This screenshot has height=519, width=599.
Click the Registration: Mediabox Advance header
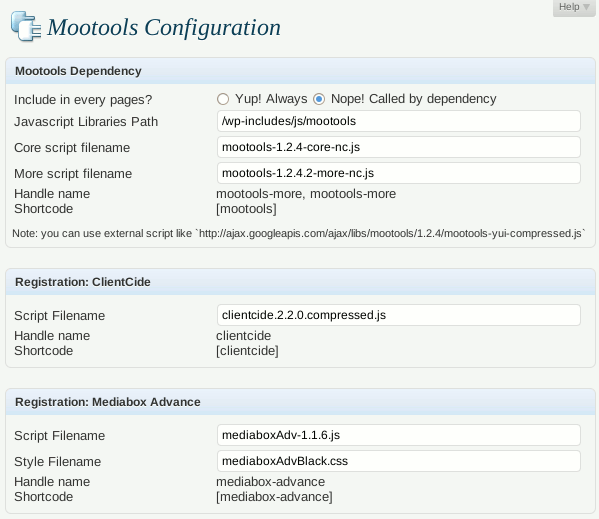coord(300,402)
